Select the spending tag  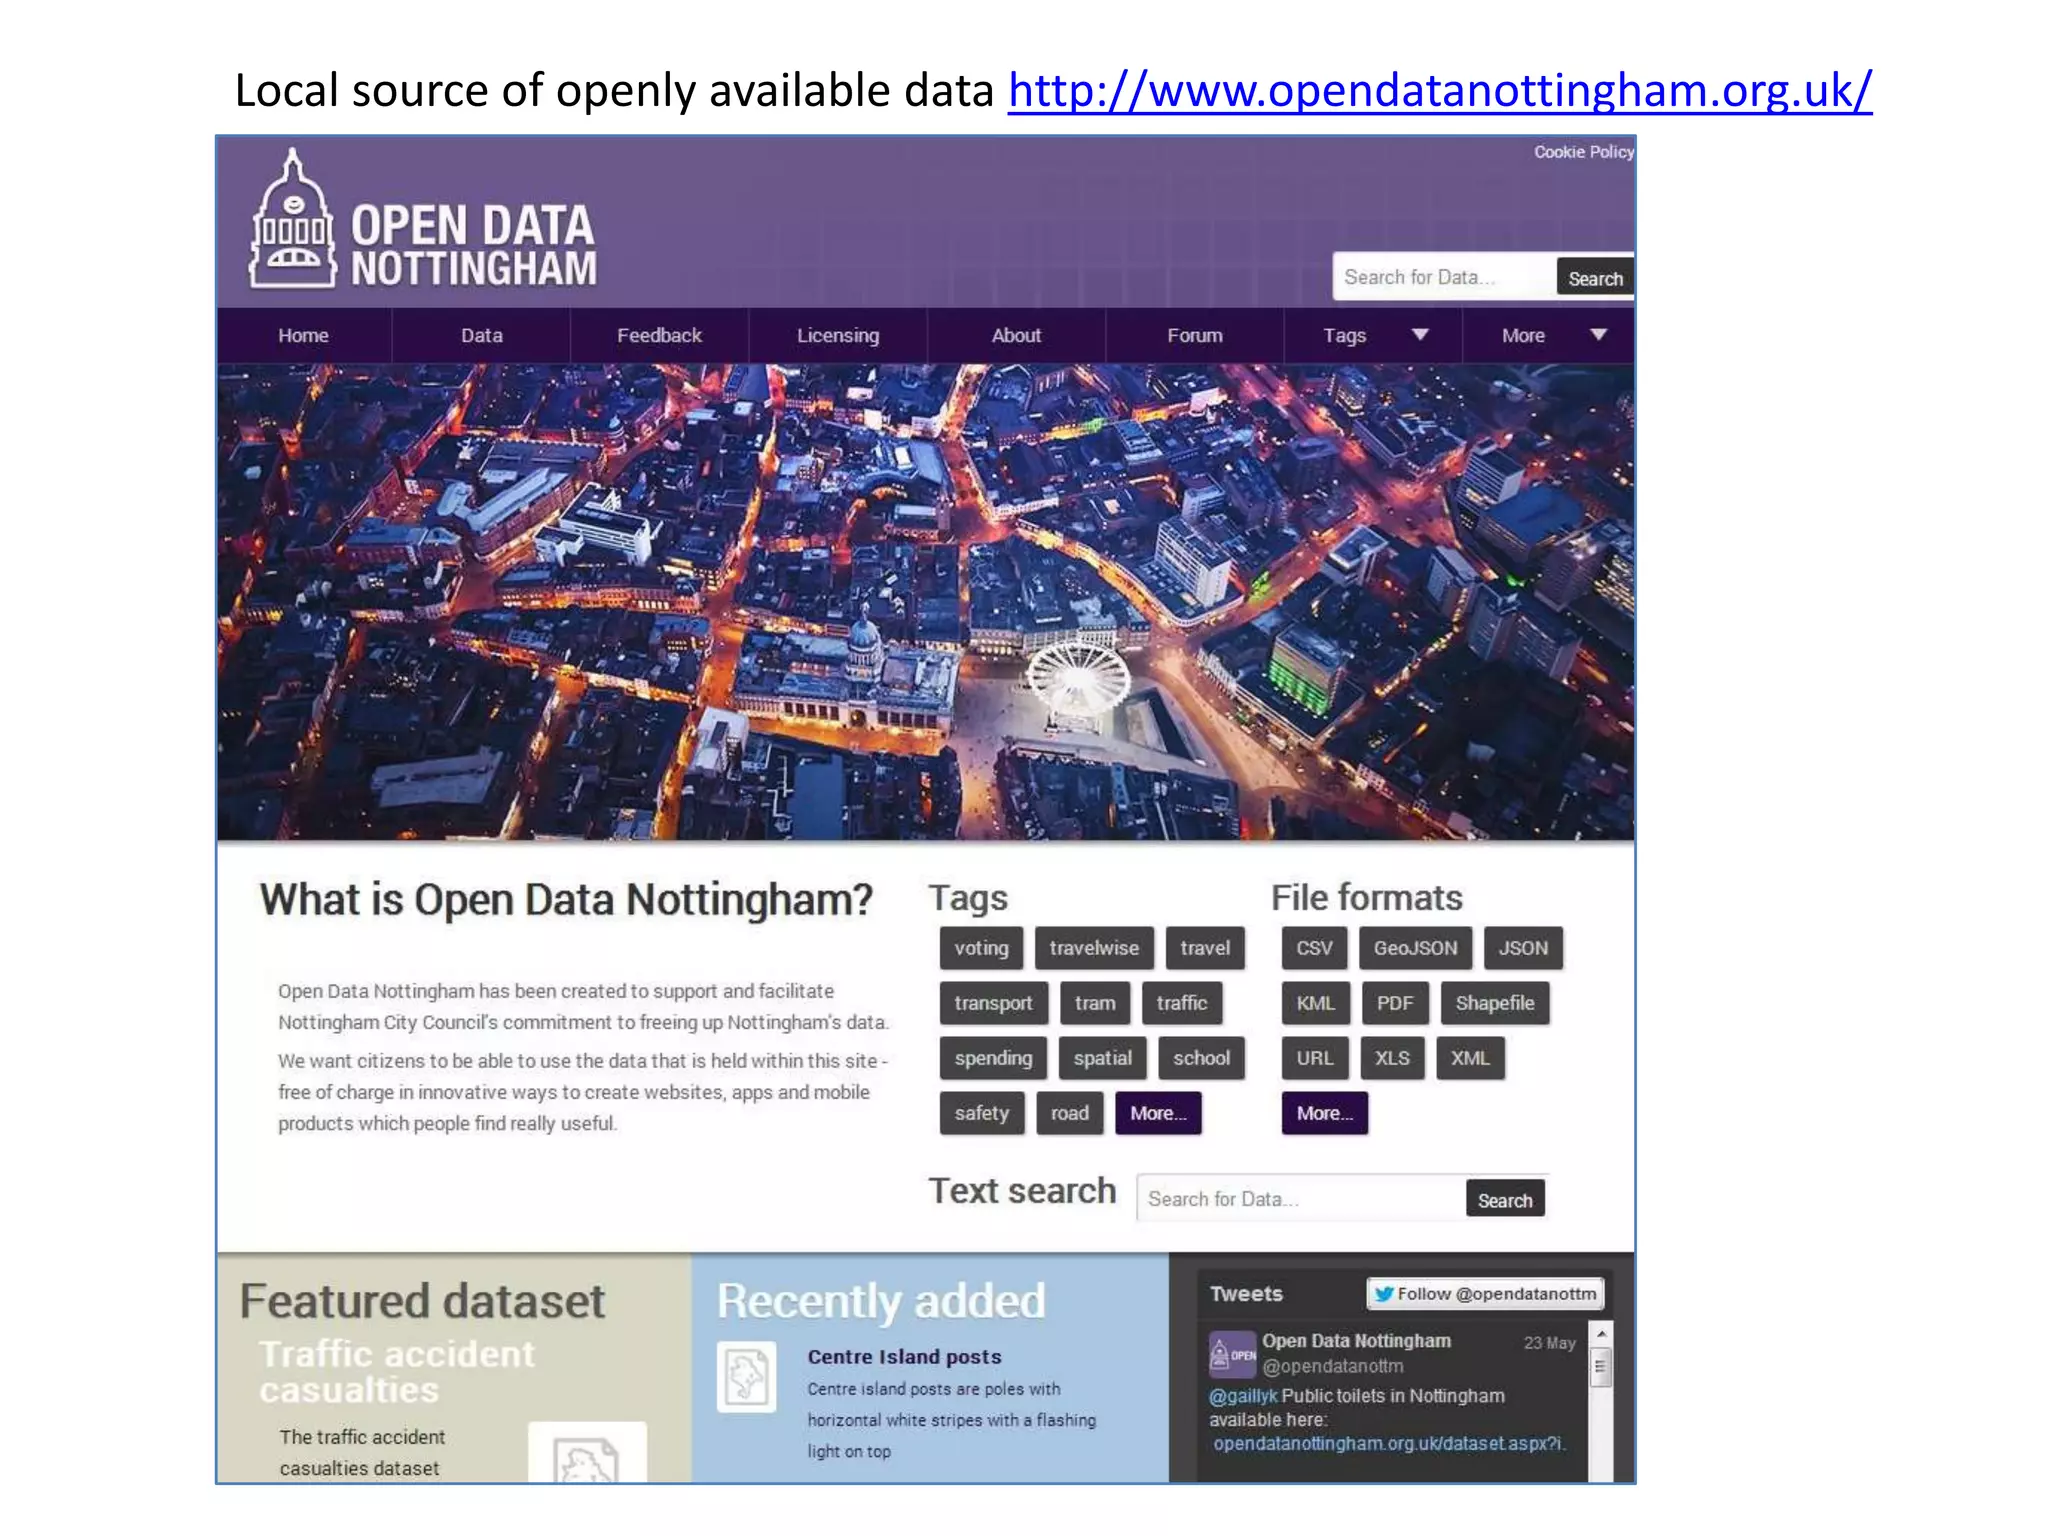[993, 1058]
